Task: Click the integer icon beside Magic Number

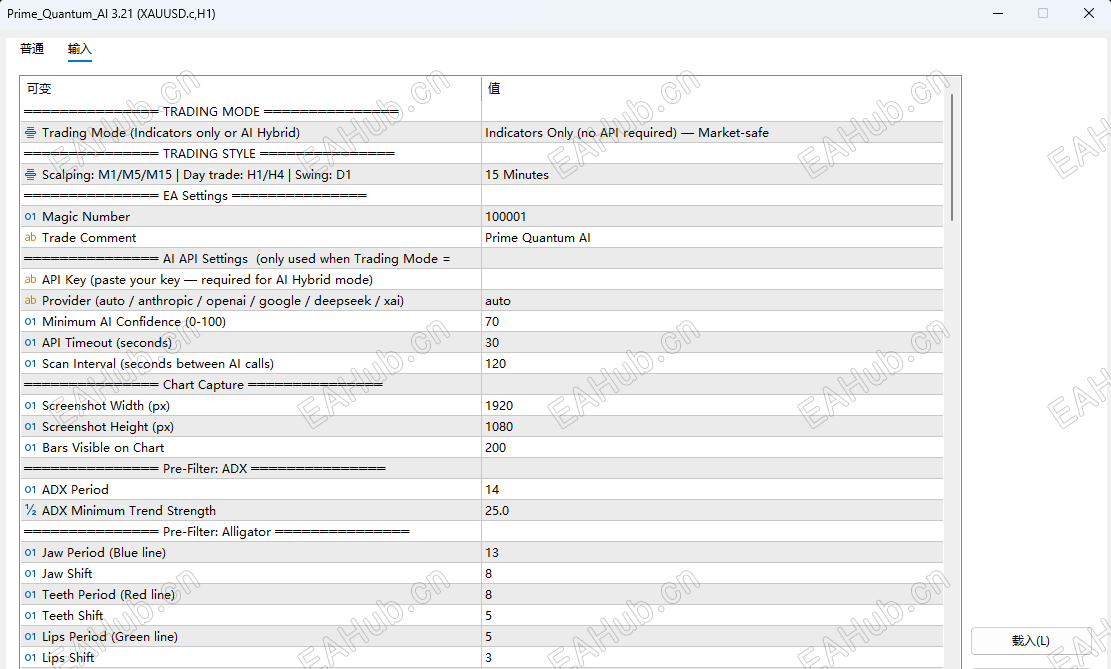Action: [30, 217]
